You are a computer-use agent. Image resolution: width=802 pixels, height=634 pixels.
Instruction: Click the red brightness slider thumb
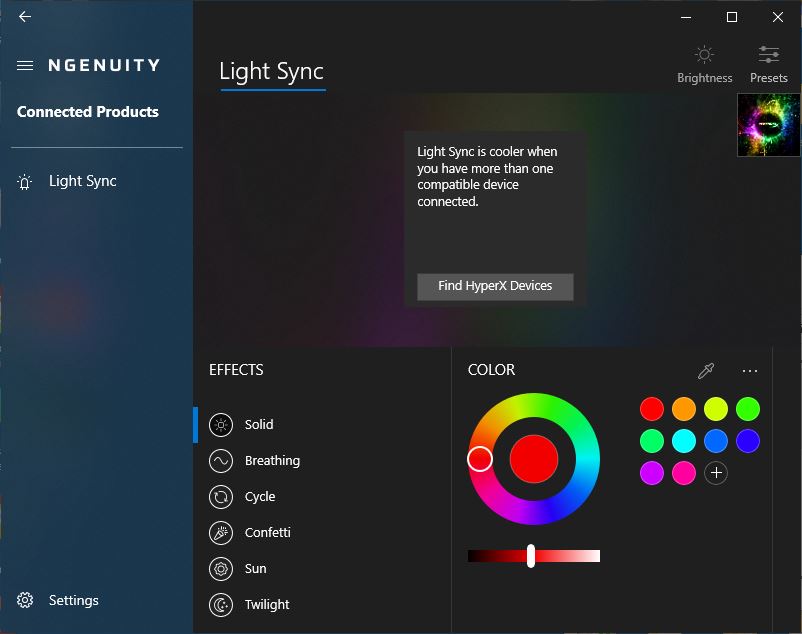coord(531,556)
